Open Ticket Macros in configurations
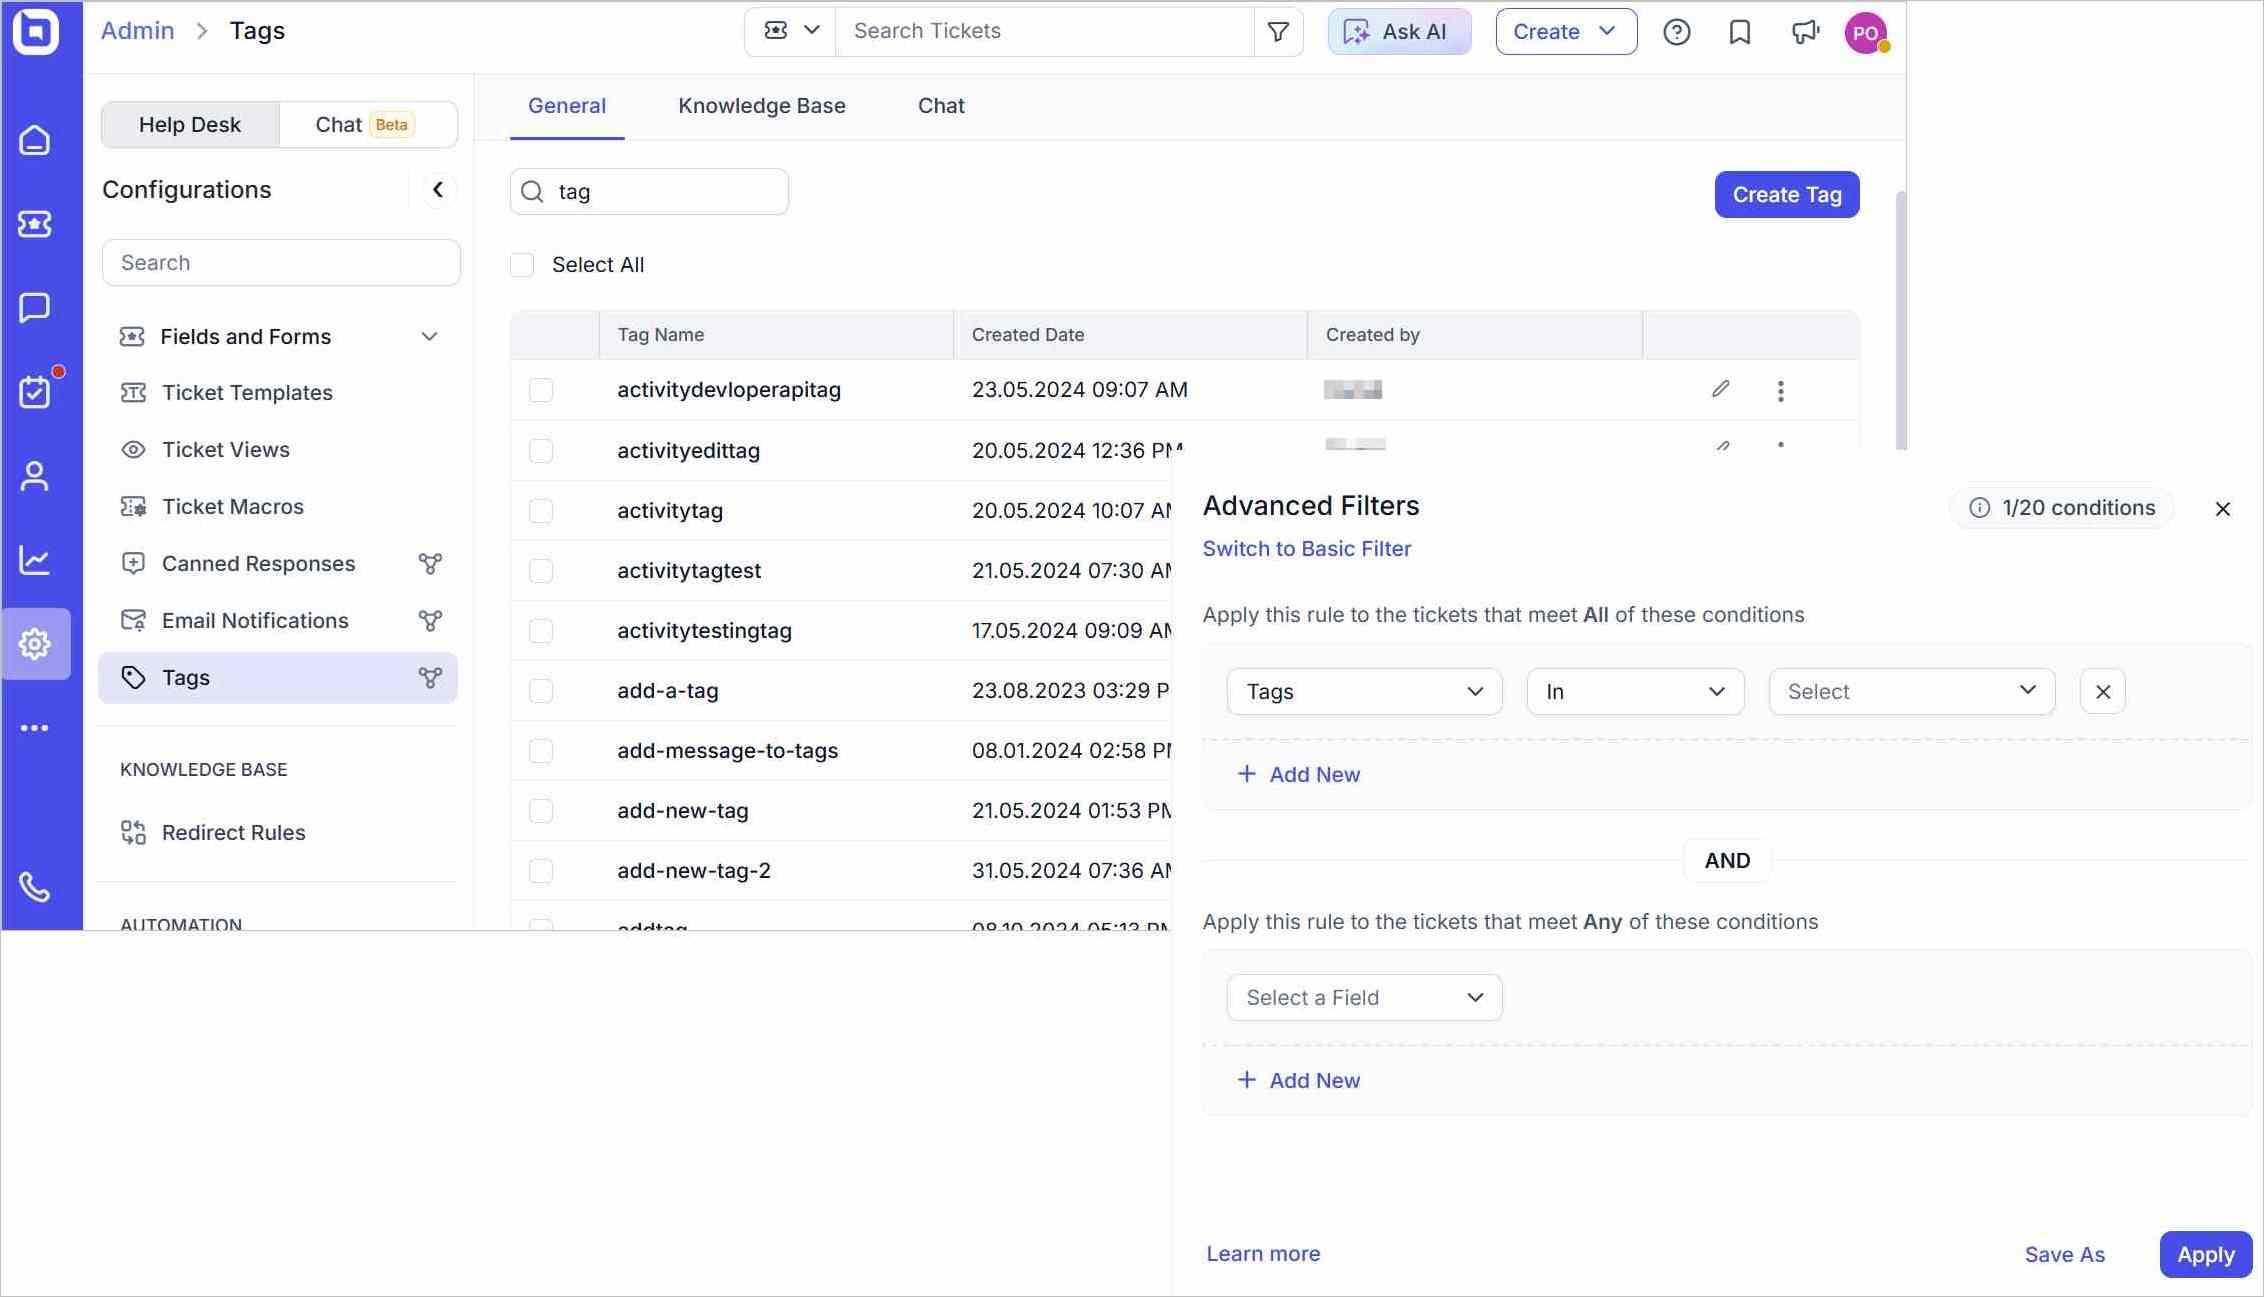 (233, 507)
